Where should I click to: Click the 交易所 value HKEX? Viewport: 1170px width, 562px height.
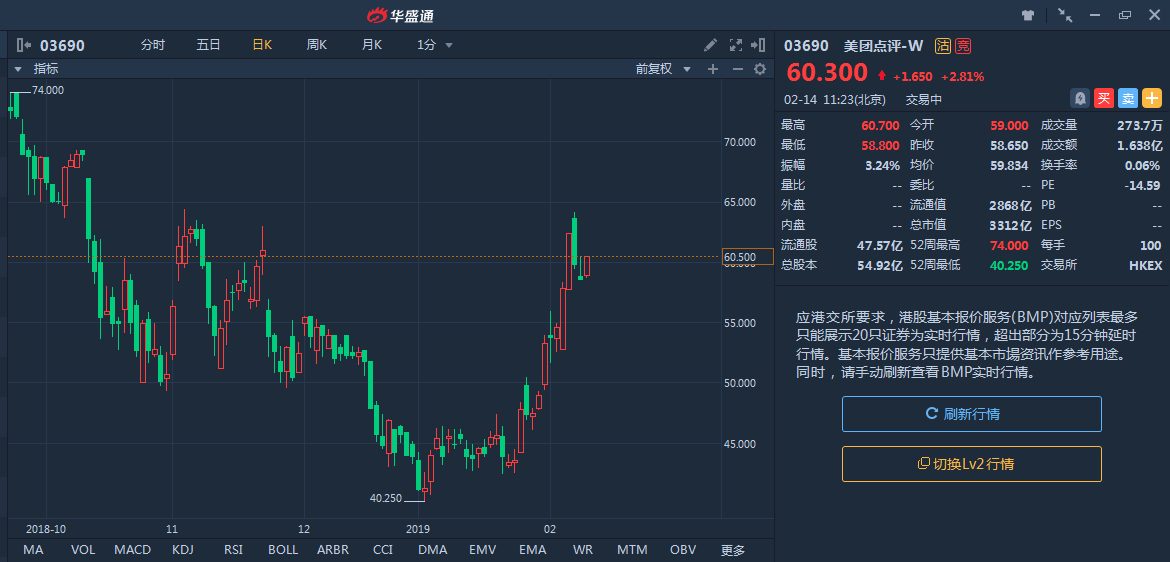[1145, 265]
